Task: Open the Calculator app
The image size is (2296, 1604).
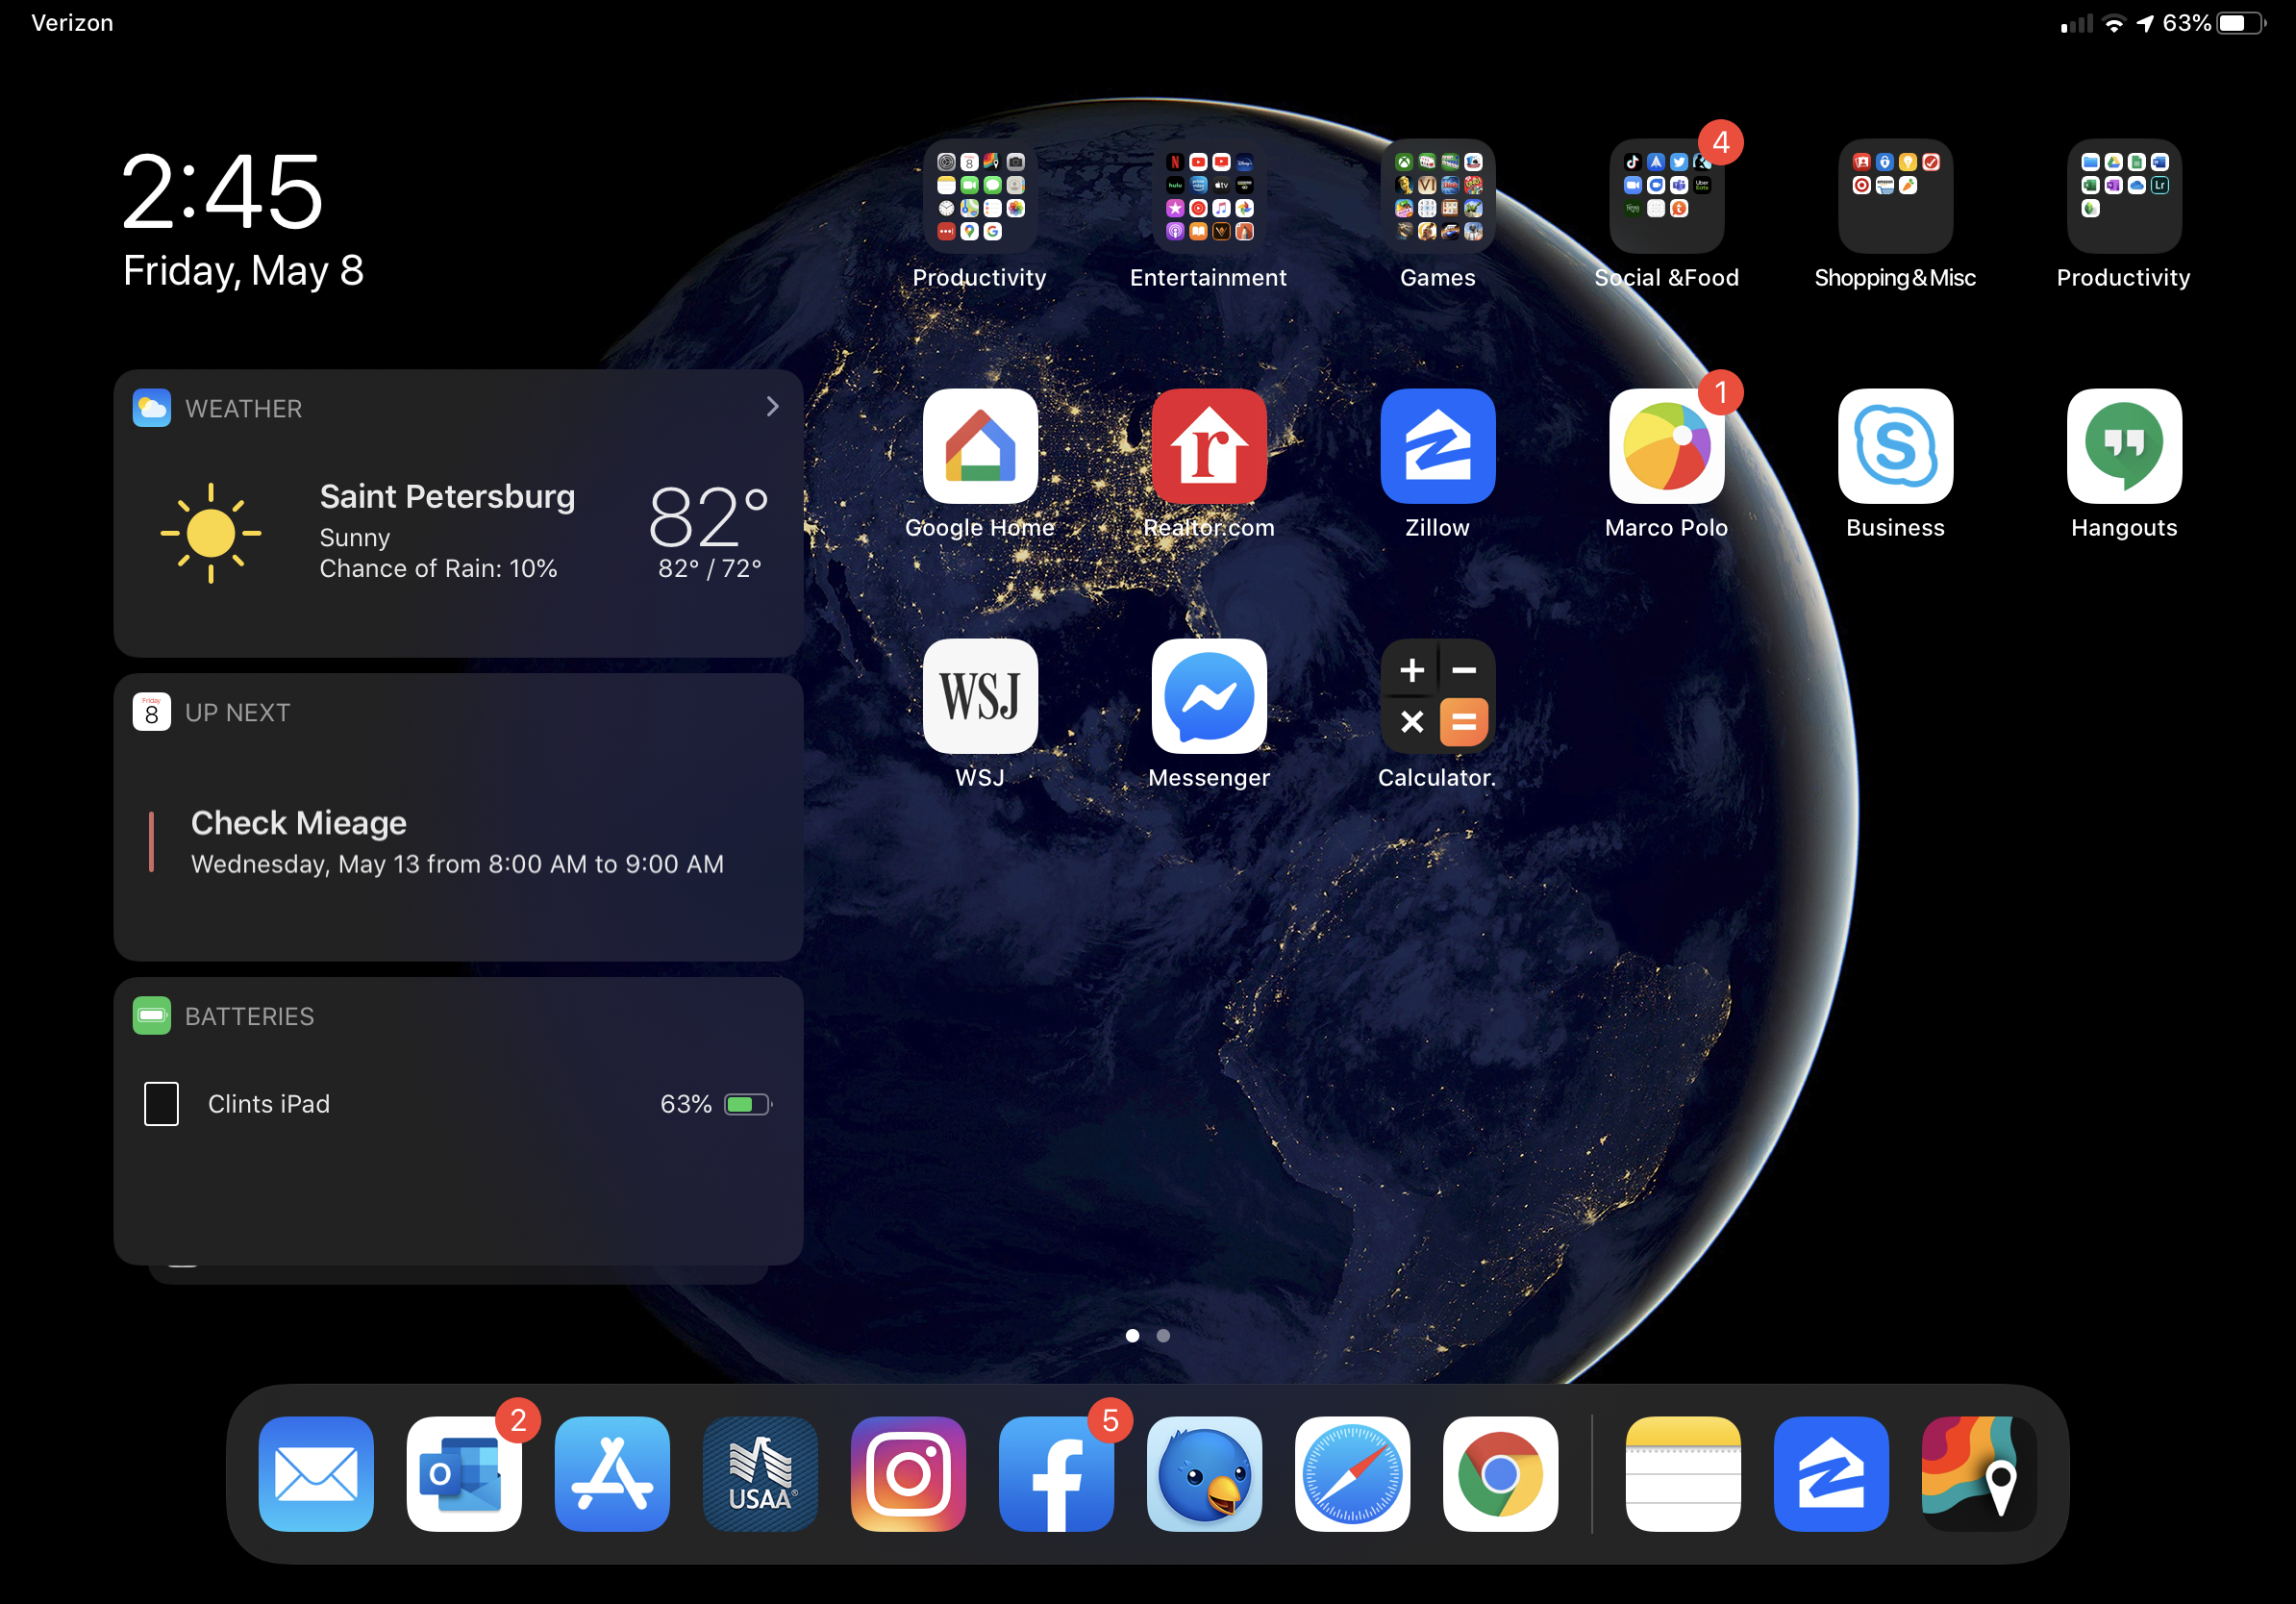Action: point(1437,696)
